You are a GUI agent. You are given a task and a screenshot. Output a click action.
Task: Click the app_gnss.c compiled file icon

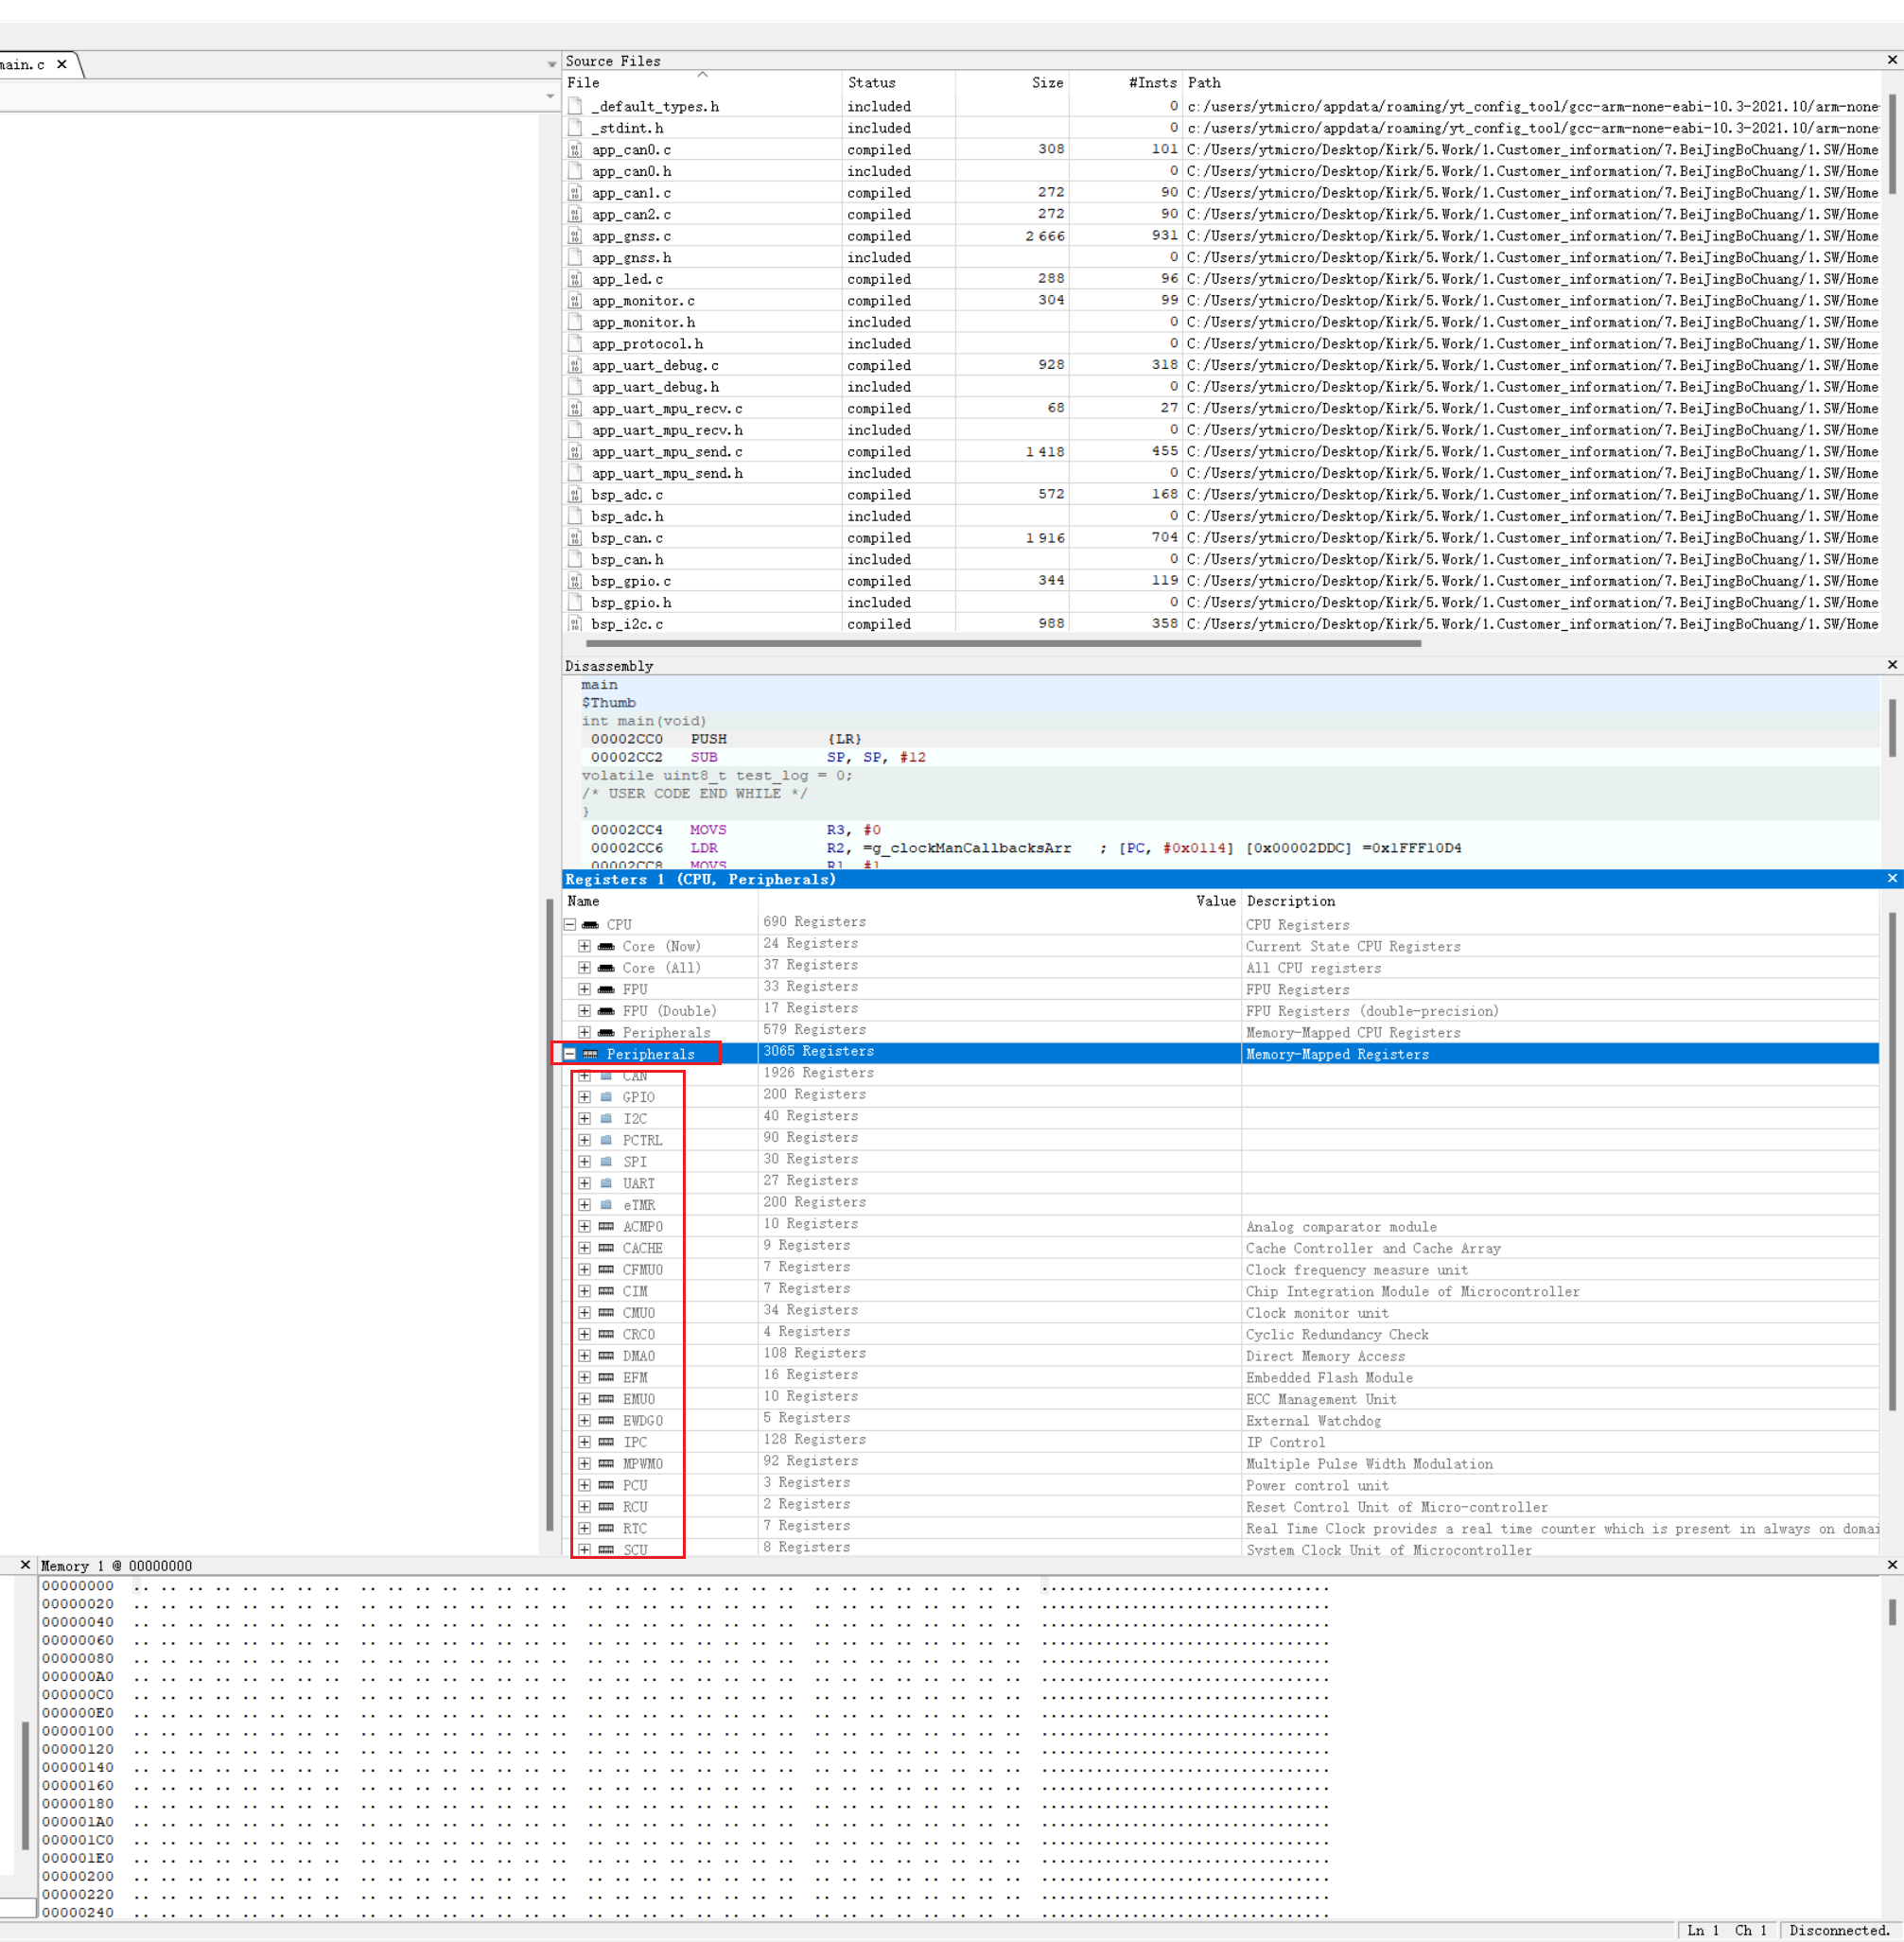coord(575,236)
